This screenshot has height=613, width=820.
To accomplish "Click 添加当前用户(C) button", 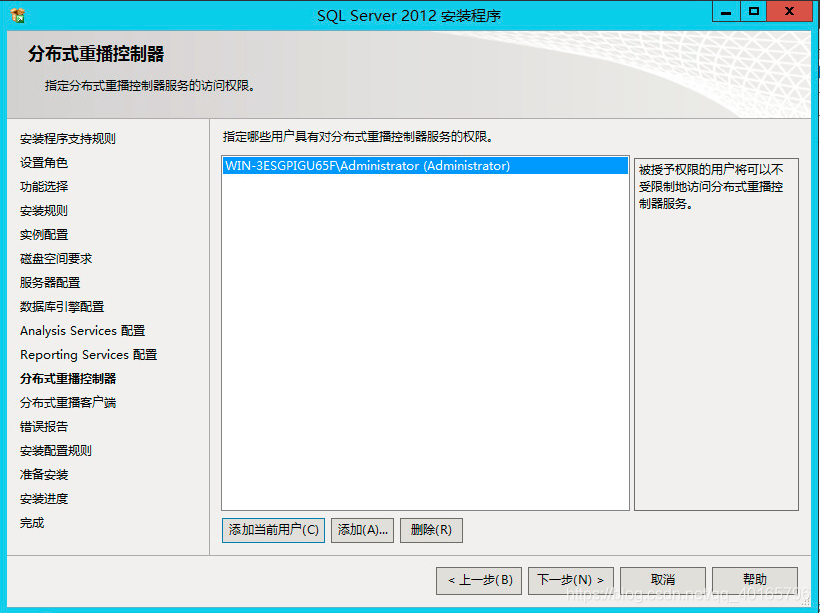I will [x=274, y=530].
